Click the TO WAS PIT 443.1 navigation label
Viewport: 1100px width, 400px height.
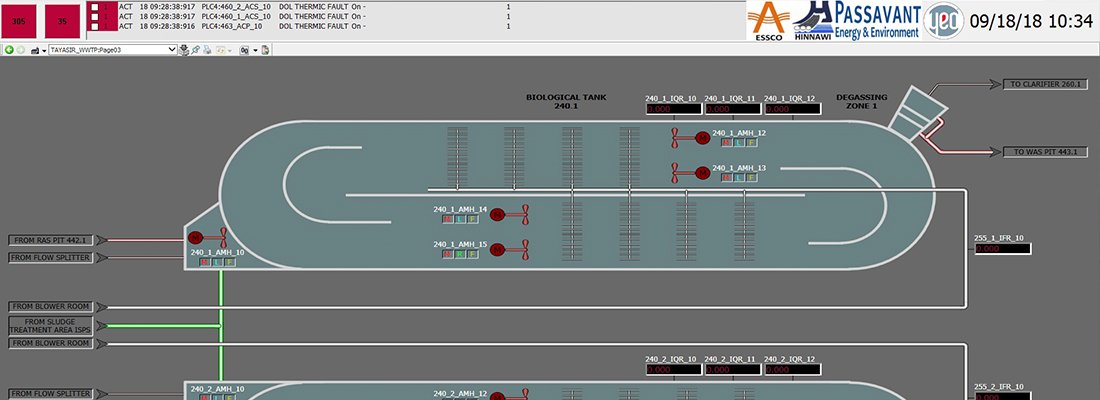pyautogui.click(x=1045, y=152)
